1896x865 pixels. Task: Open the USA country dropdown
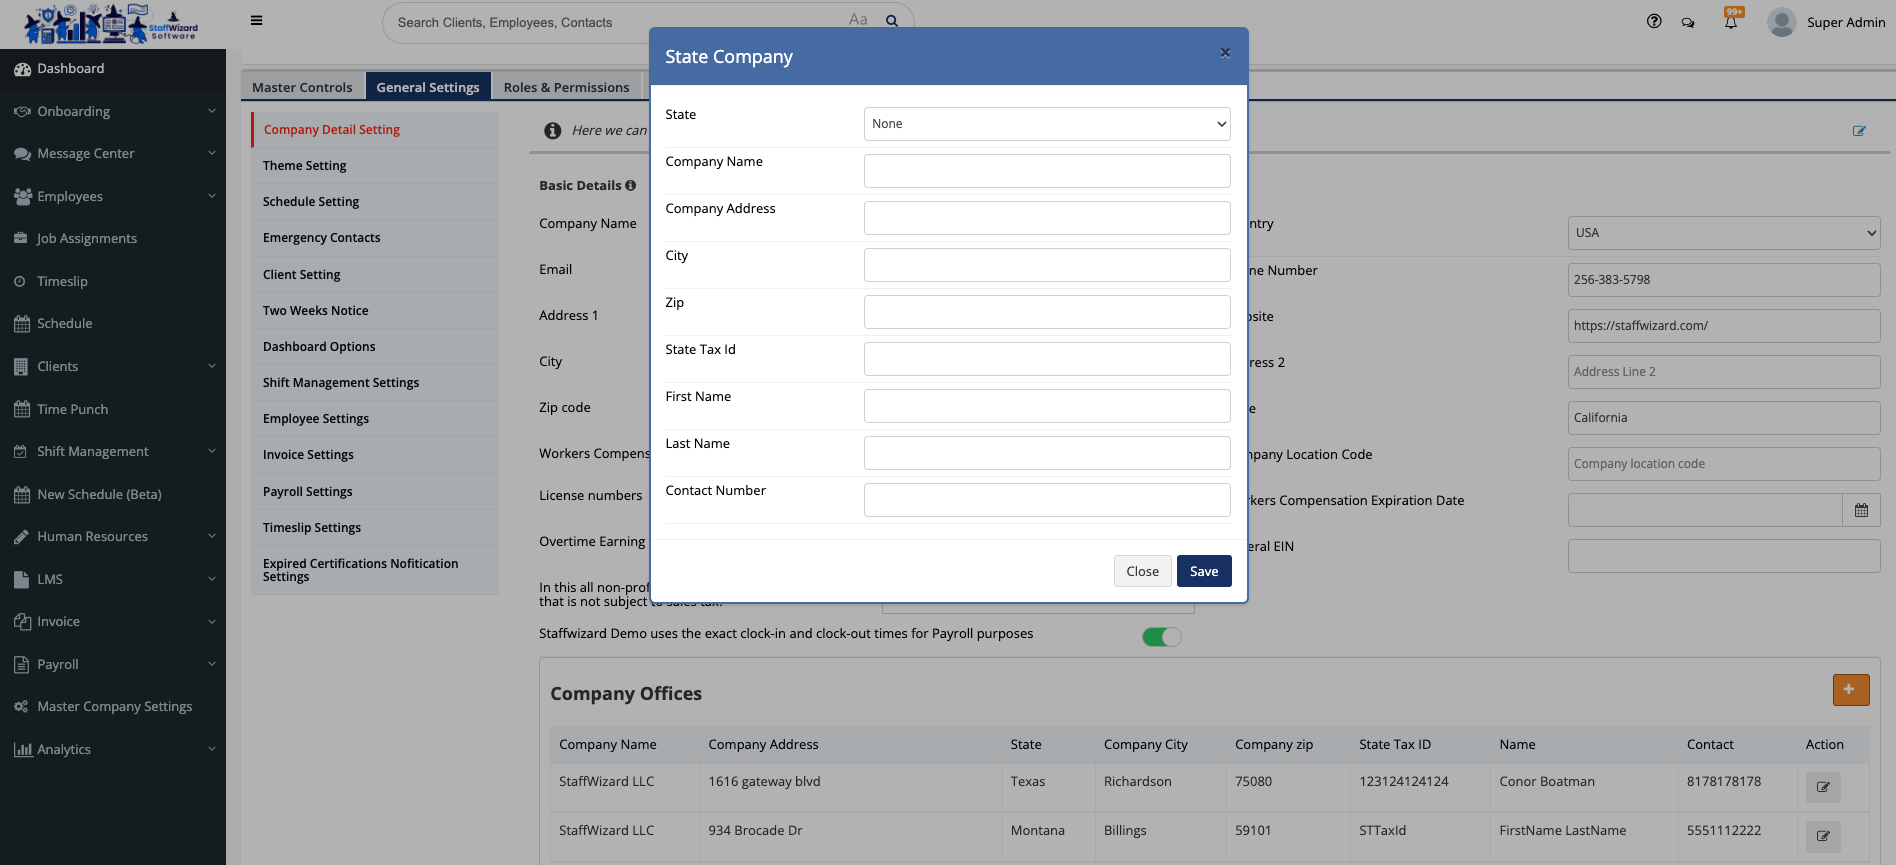pyautogui.click(x=1723, y=233)
